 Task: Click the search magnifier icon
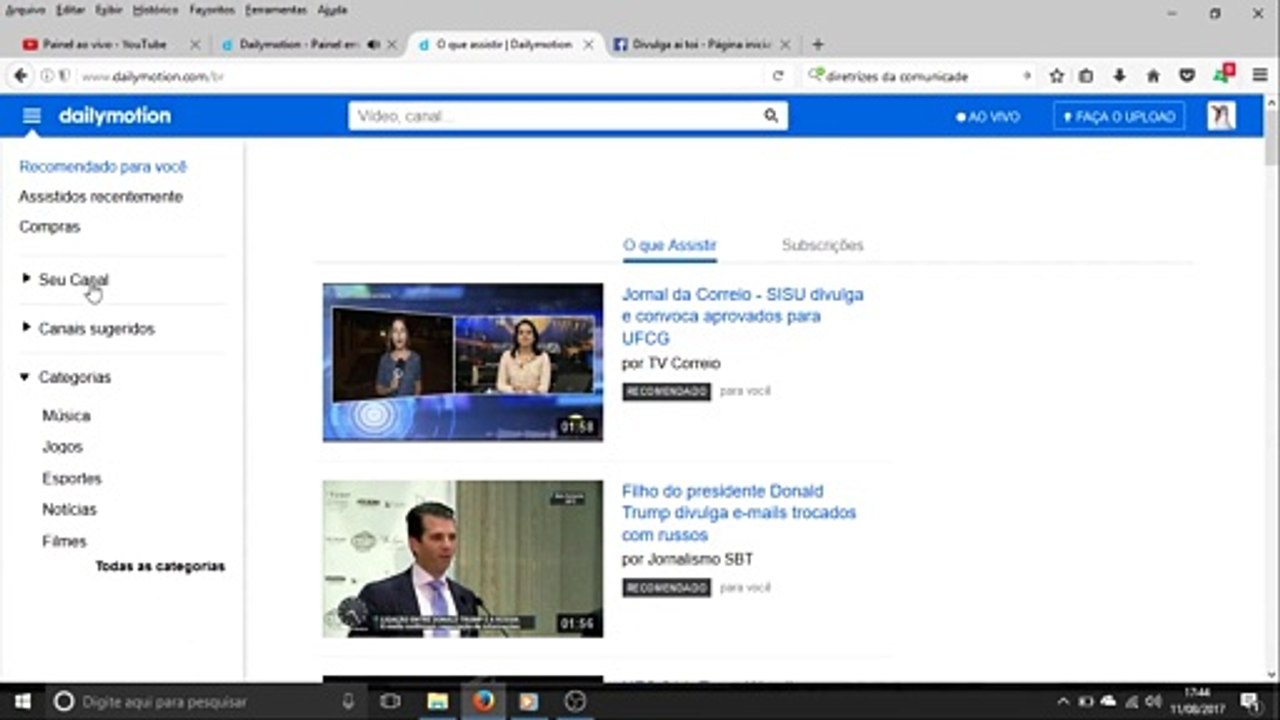pos(771,116)
